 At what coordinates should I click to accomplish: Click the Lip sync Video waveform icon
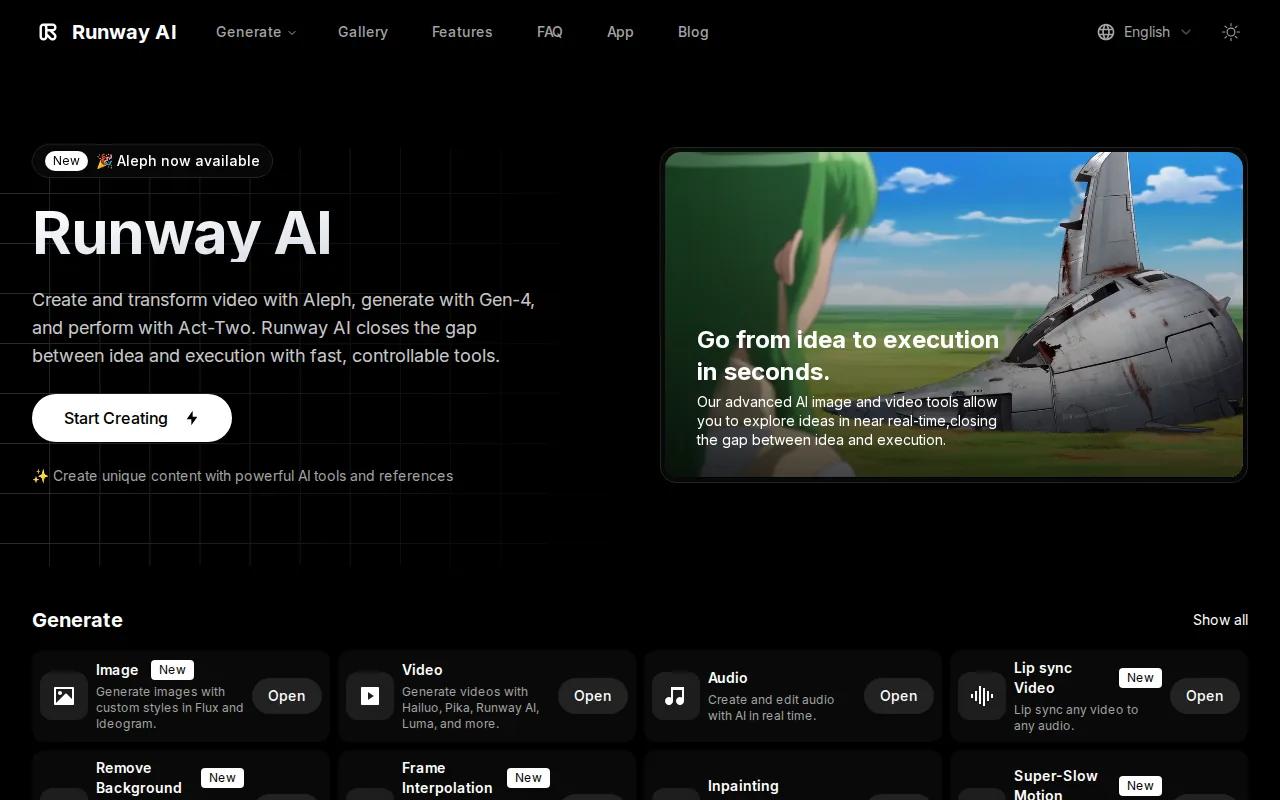click(982, 696)
